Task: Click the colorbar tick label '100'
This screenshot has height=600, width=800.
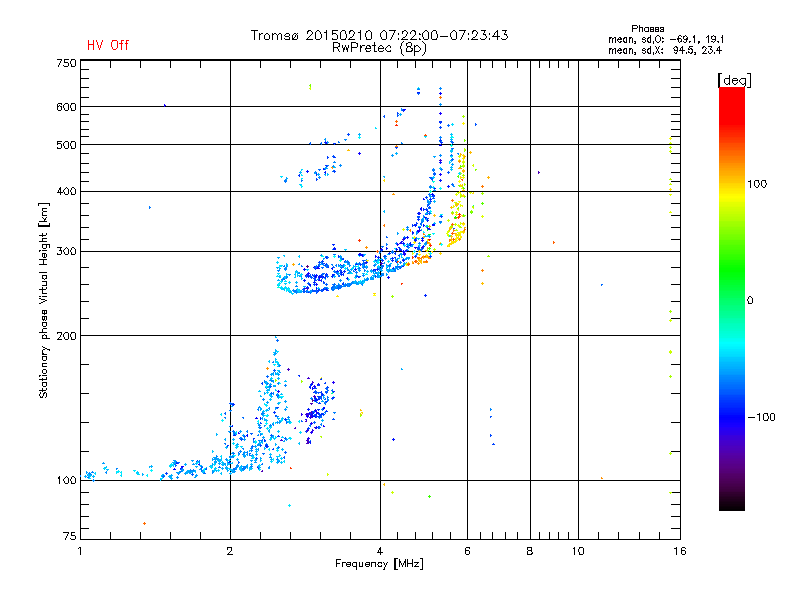Action: [757, 184]
